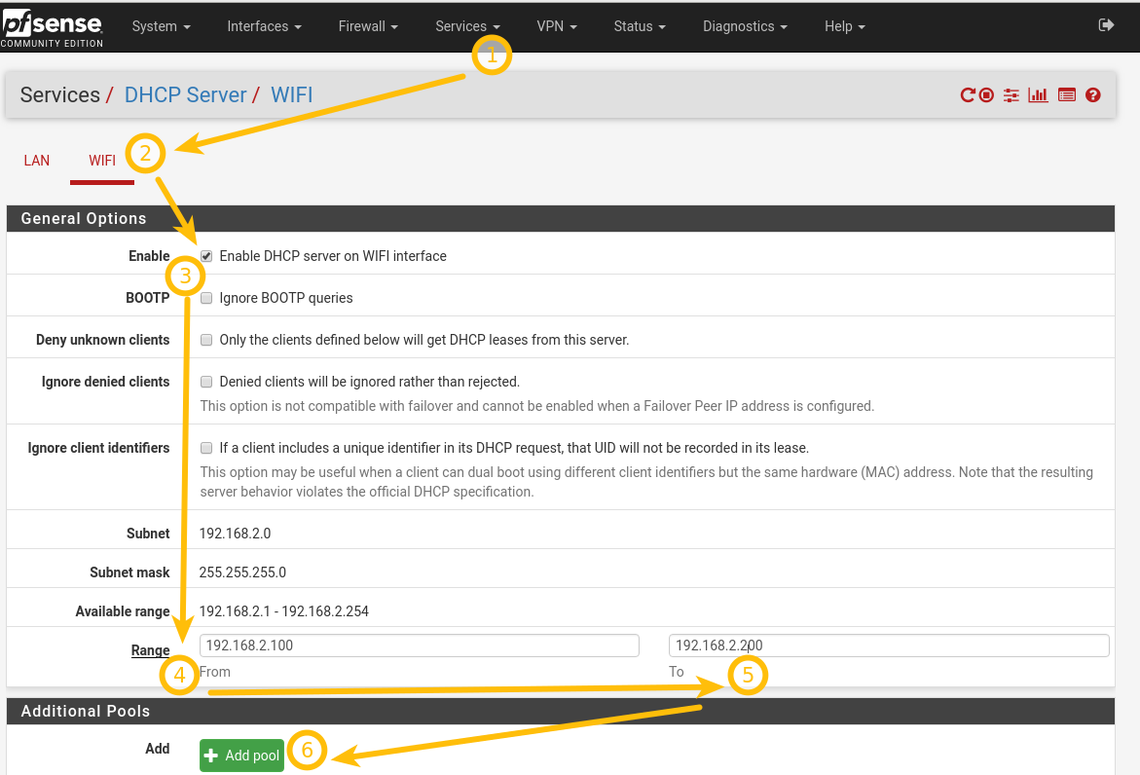Expand the Firewall menu
Image resolution: width=1140 pixels, height=775 pixels.
tap(367, 26)
